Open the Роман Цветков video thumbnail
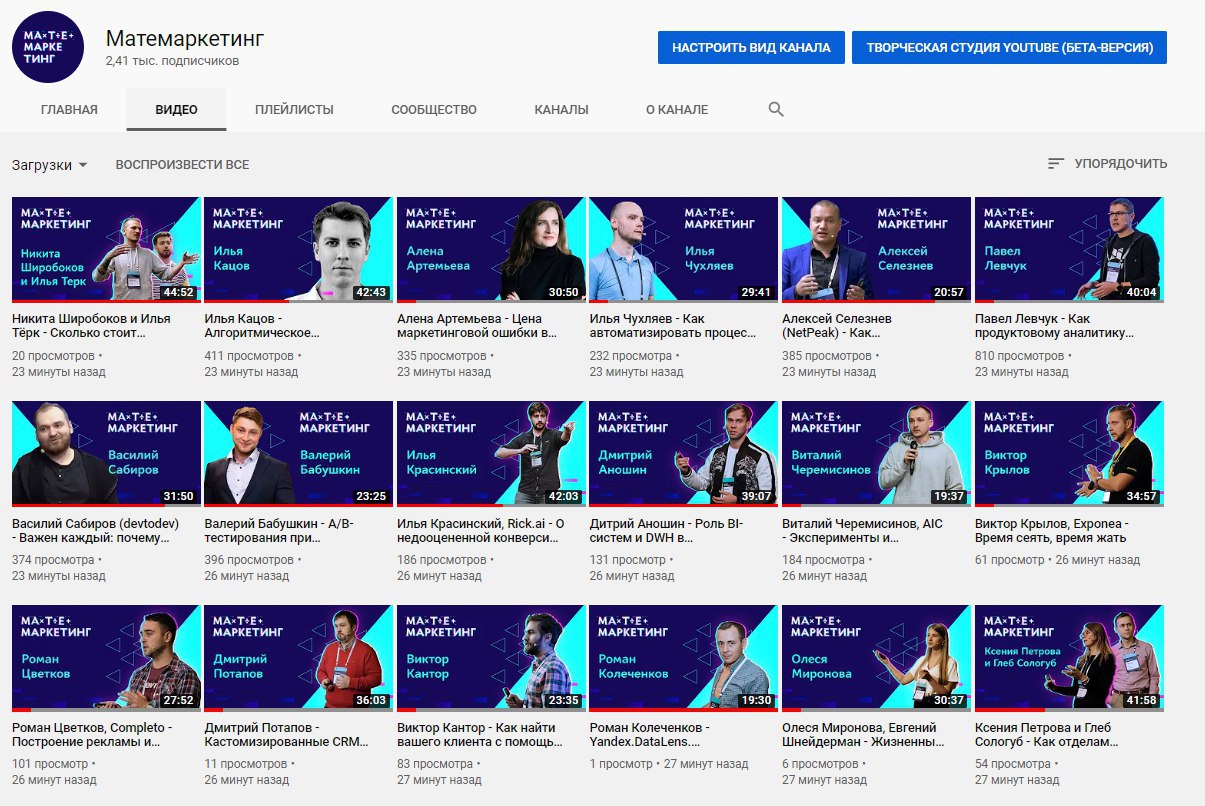The height and width of the screenshot is (806, 1205). [106, 658]
